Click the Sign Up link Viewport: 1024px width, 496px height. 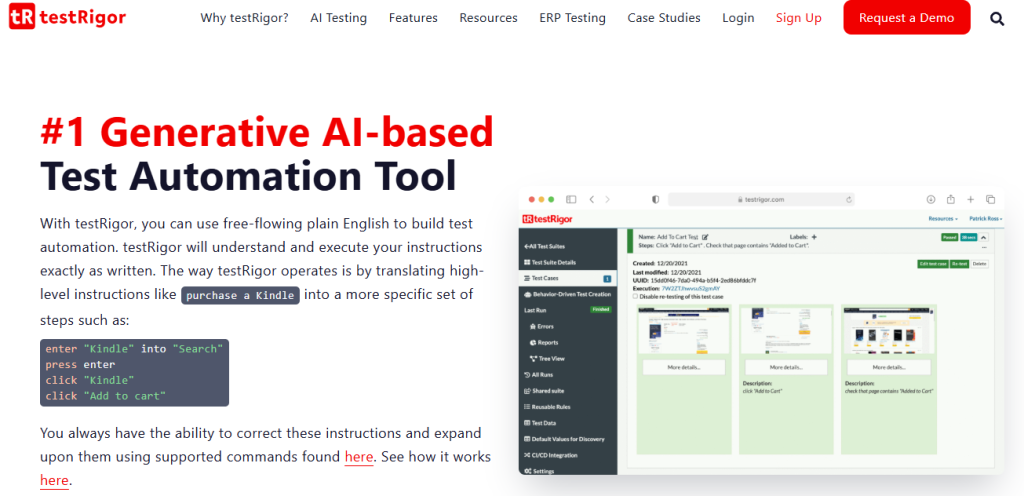point(799,18)
